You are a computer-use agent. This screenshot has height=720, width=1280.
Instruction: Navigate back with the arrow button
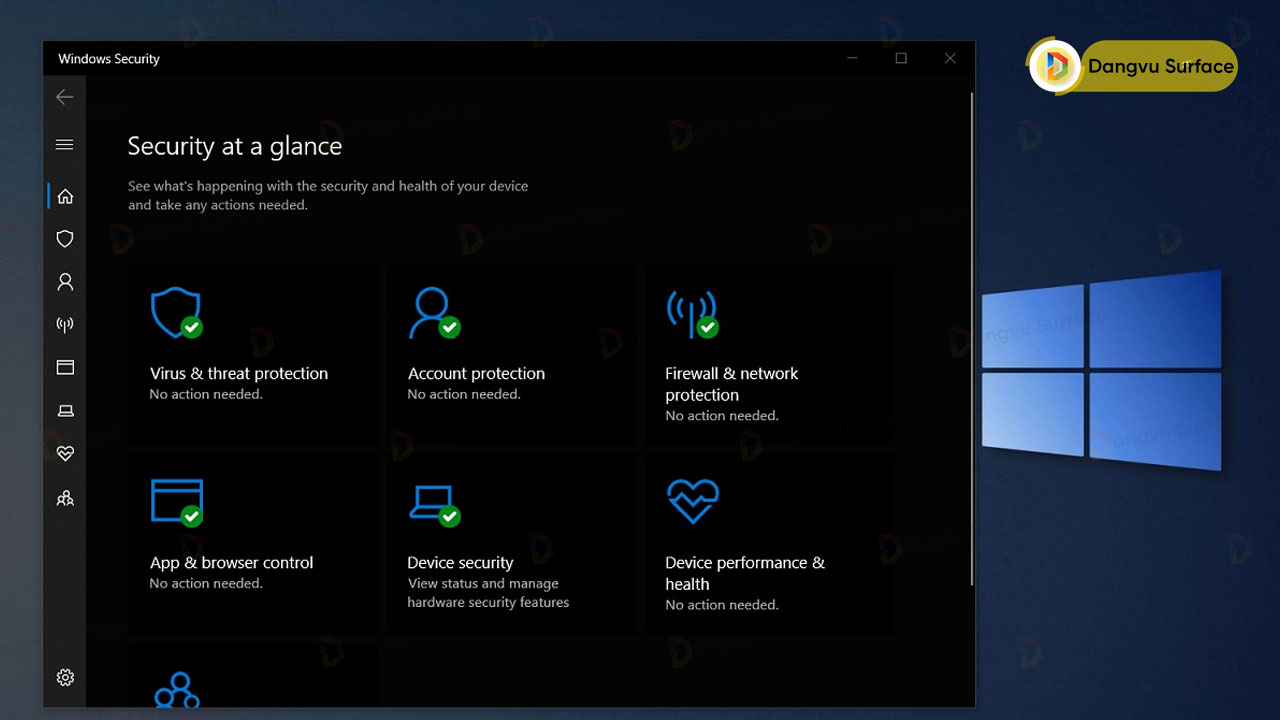click(64, 96)
